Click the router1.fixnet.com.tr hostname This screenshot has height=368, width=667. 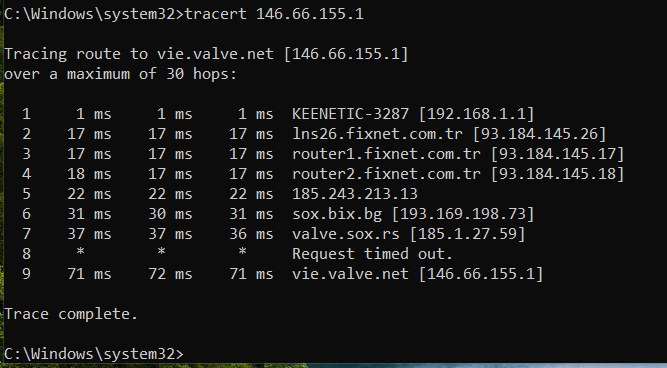coord(386,154)
